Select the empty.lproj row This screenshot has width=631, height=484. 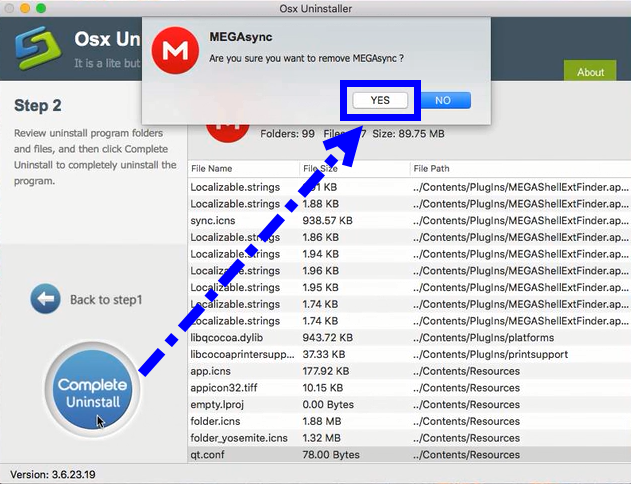(x=217, y=404)
